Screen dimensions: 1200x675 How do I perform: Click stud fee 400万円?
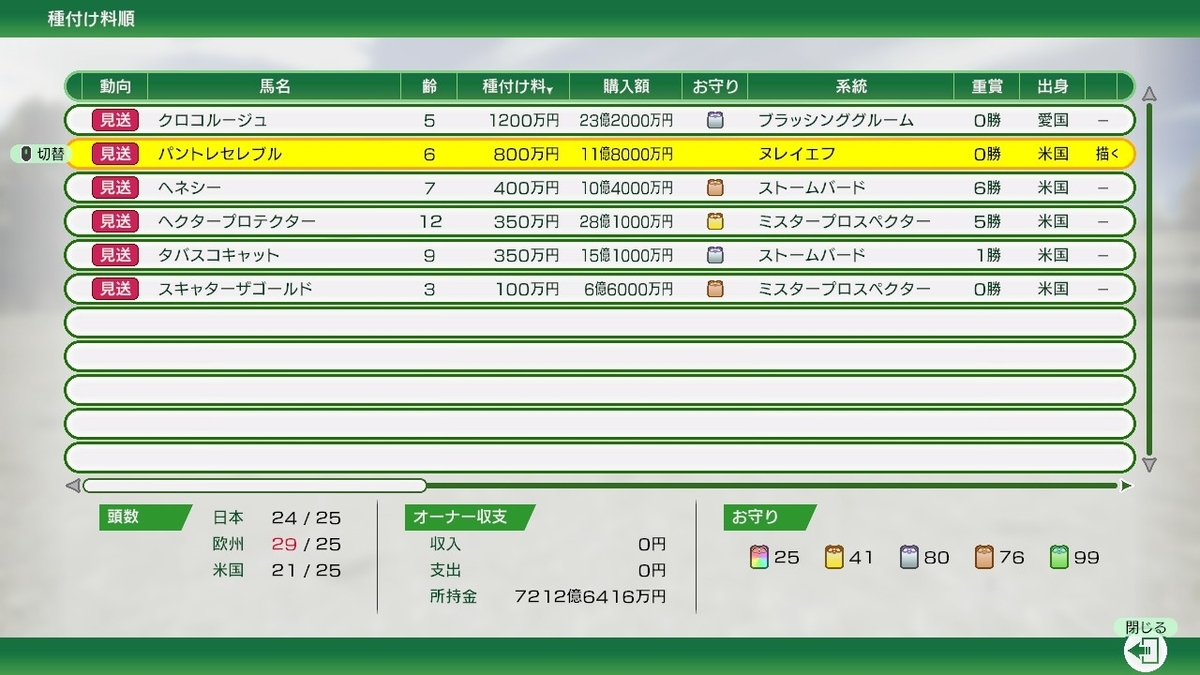(528, 187)
